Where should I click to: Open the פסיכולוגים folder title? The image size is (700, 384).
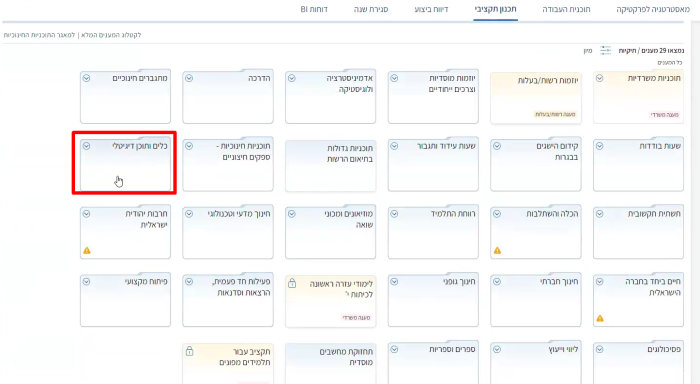(664, 350)
